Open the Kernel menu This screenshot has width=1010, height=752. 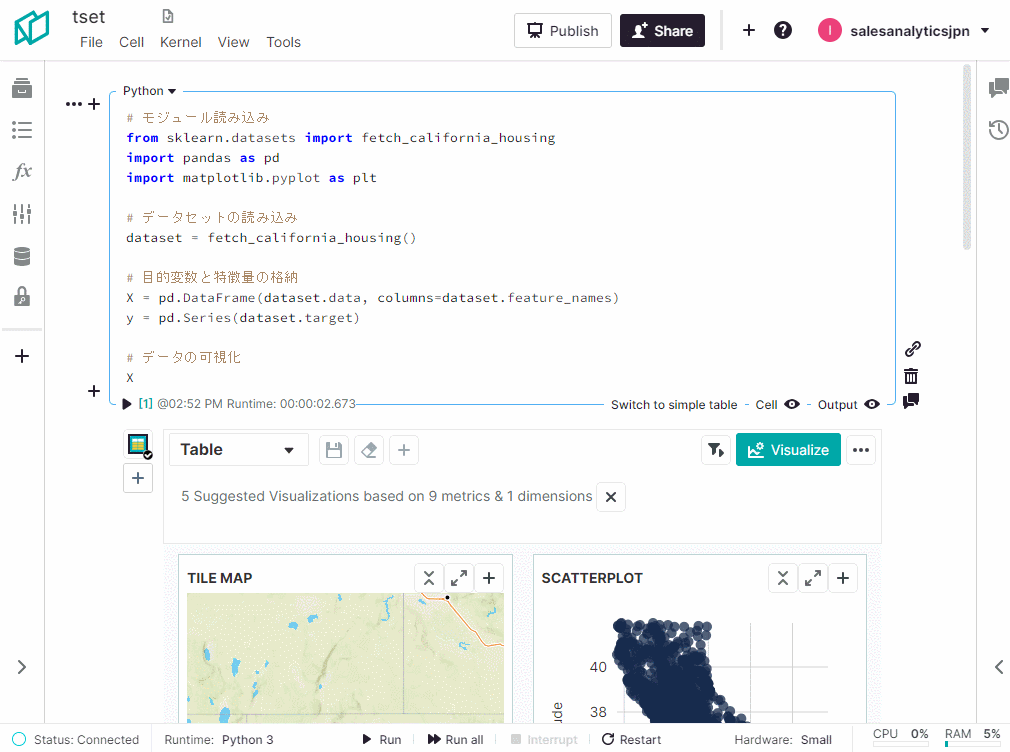coord(180,42)
